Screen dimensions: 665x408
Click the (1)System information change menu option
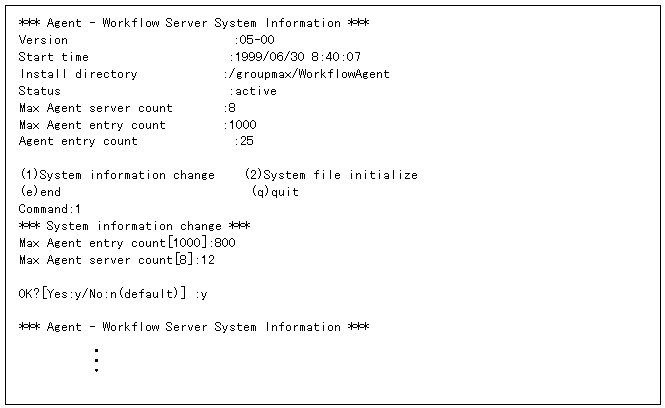point(116,175)
